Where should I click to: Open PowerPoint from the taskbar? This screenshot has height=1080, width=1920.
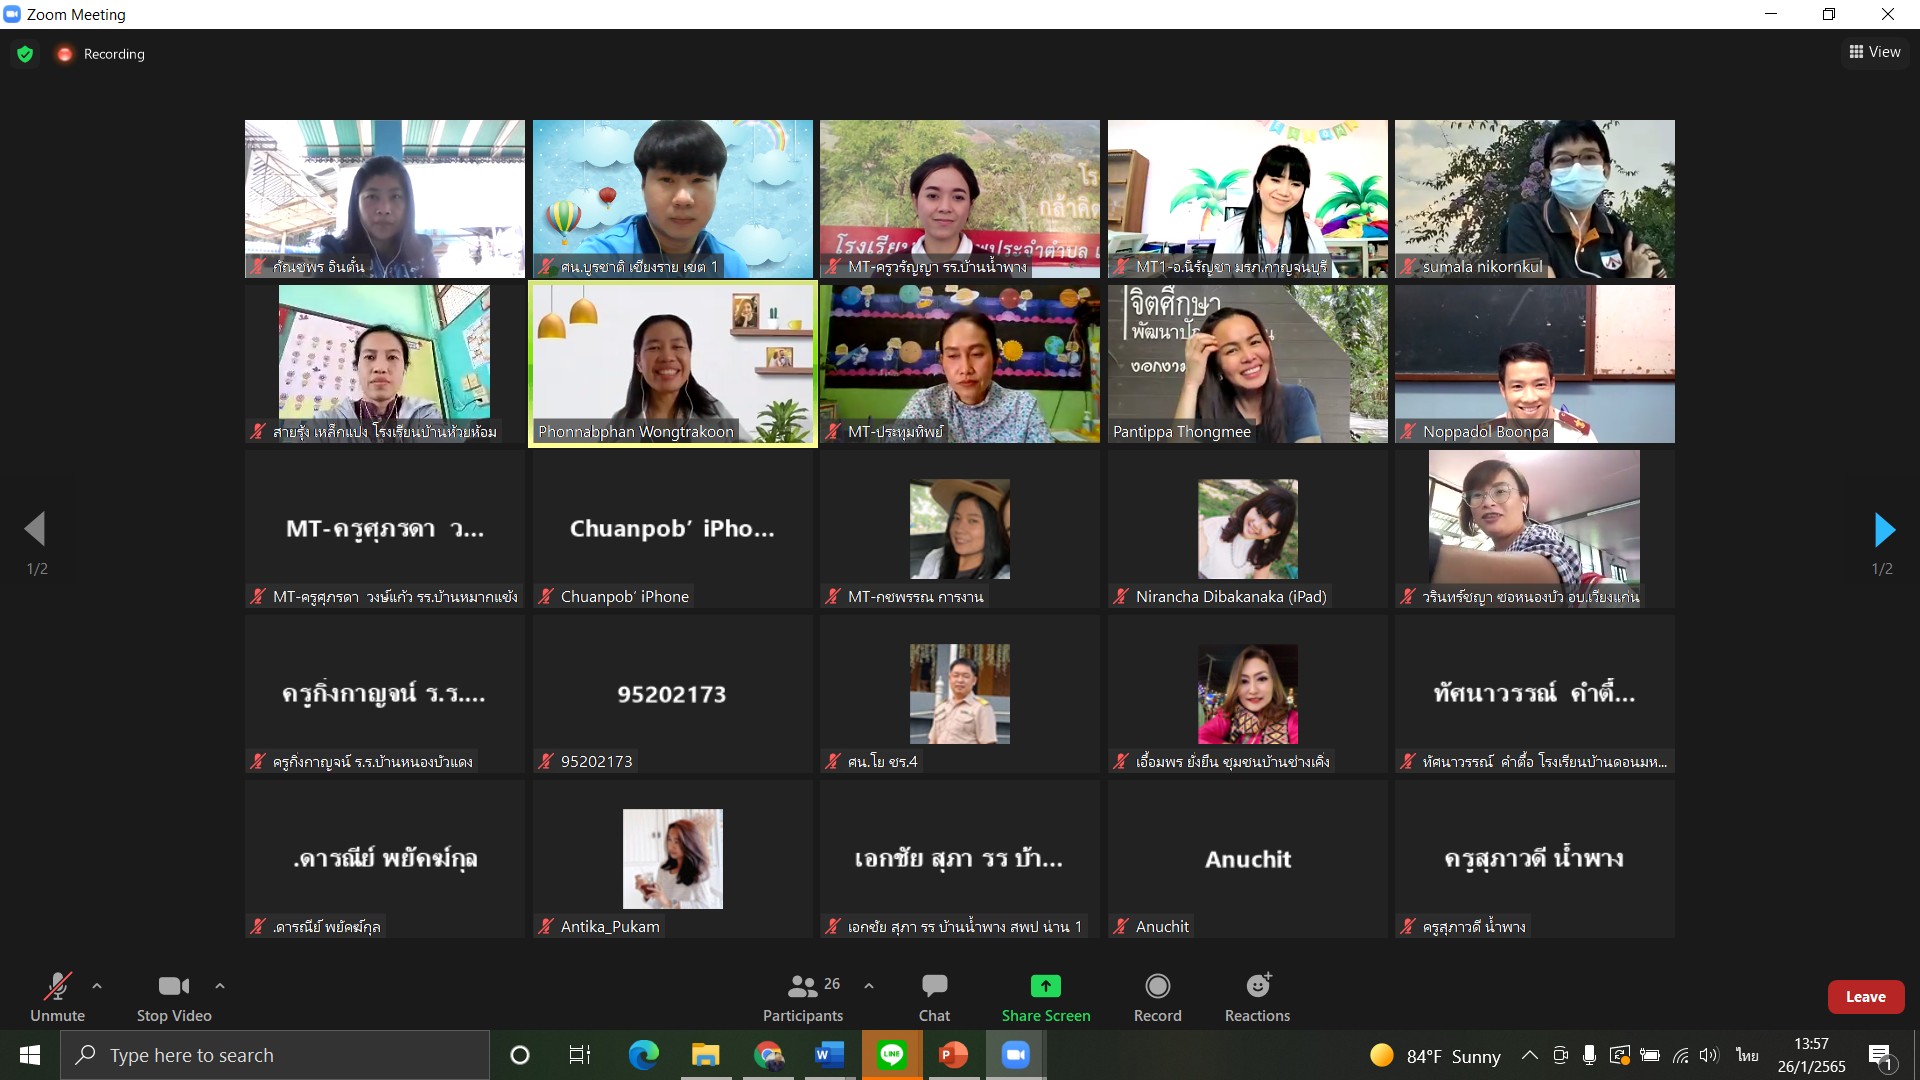click(x=953, y=1055)
